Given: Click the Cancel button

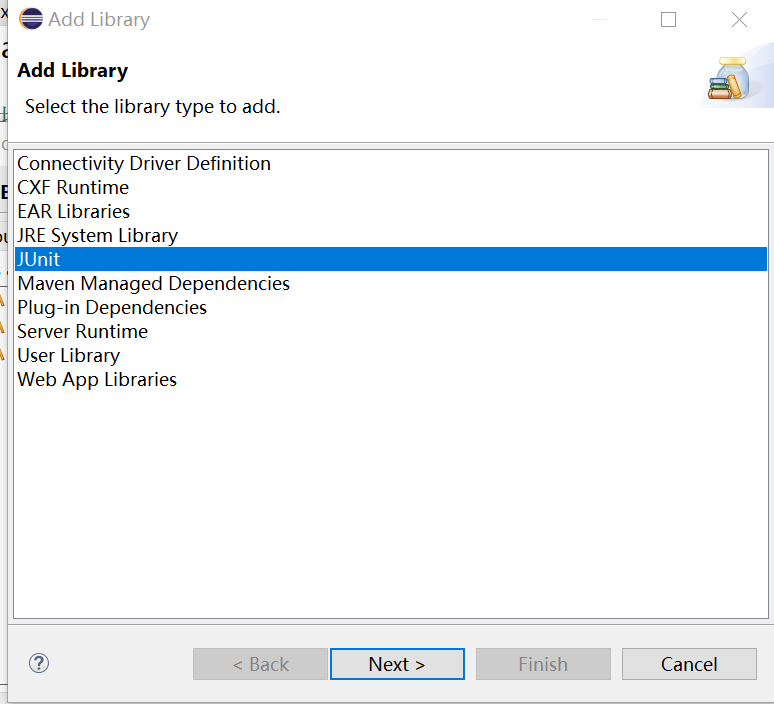Looking at the screenshot, I should (689, 664).
